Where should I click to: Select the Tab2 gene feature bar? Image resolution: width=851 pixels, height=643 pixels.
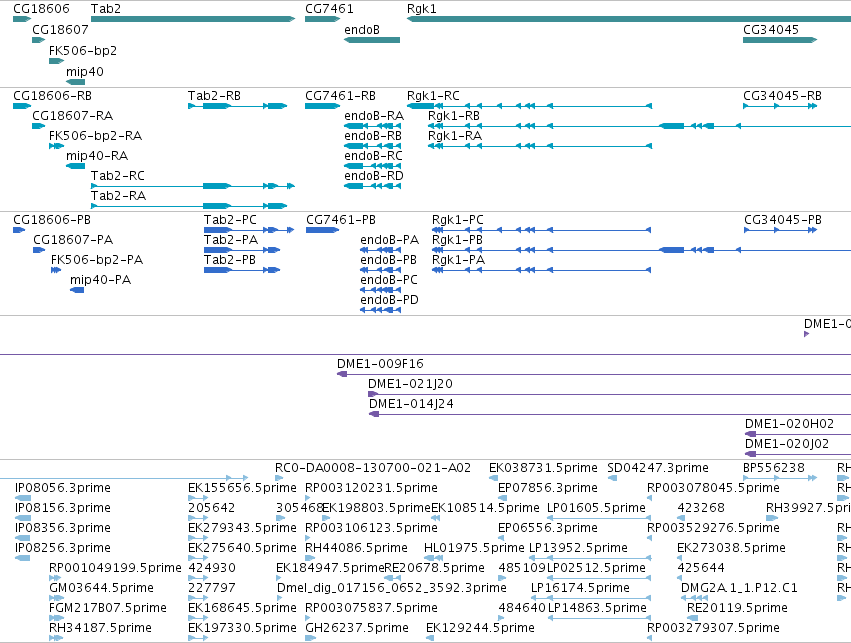193,19
